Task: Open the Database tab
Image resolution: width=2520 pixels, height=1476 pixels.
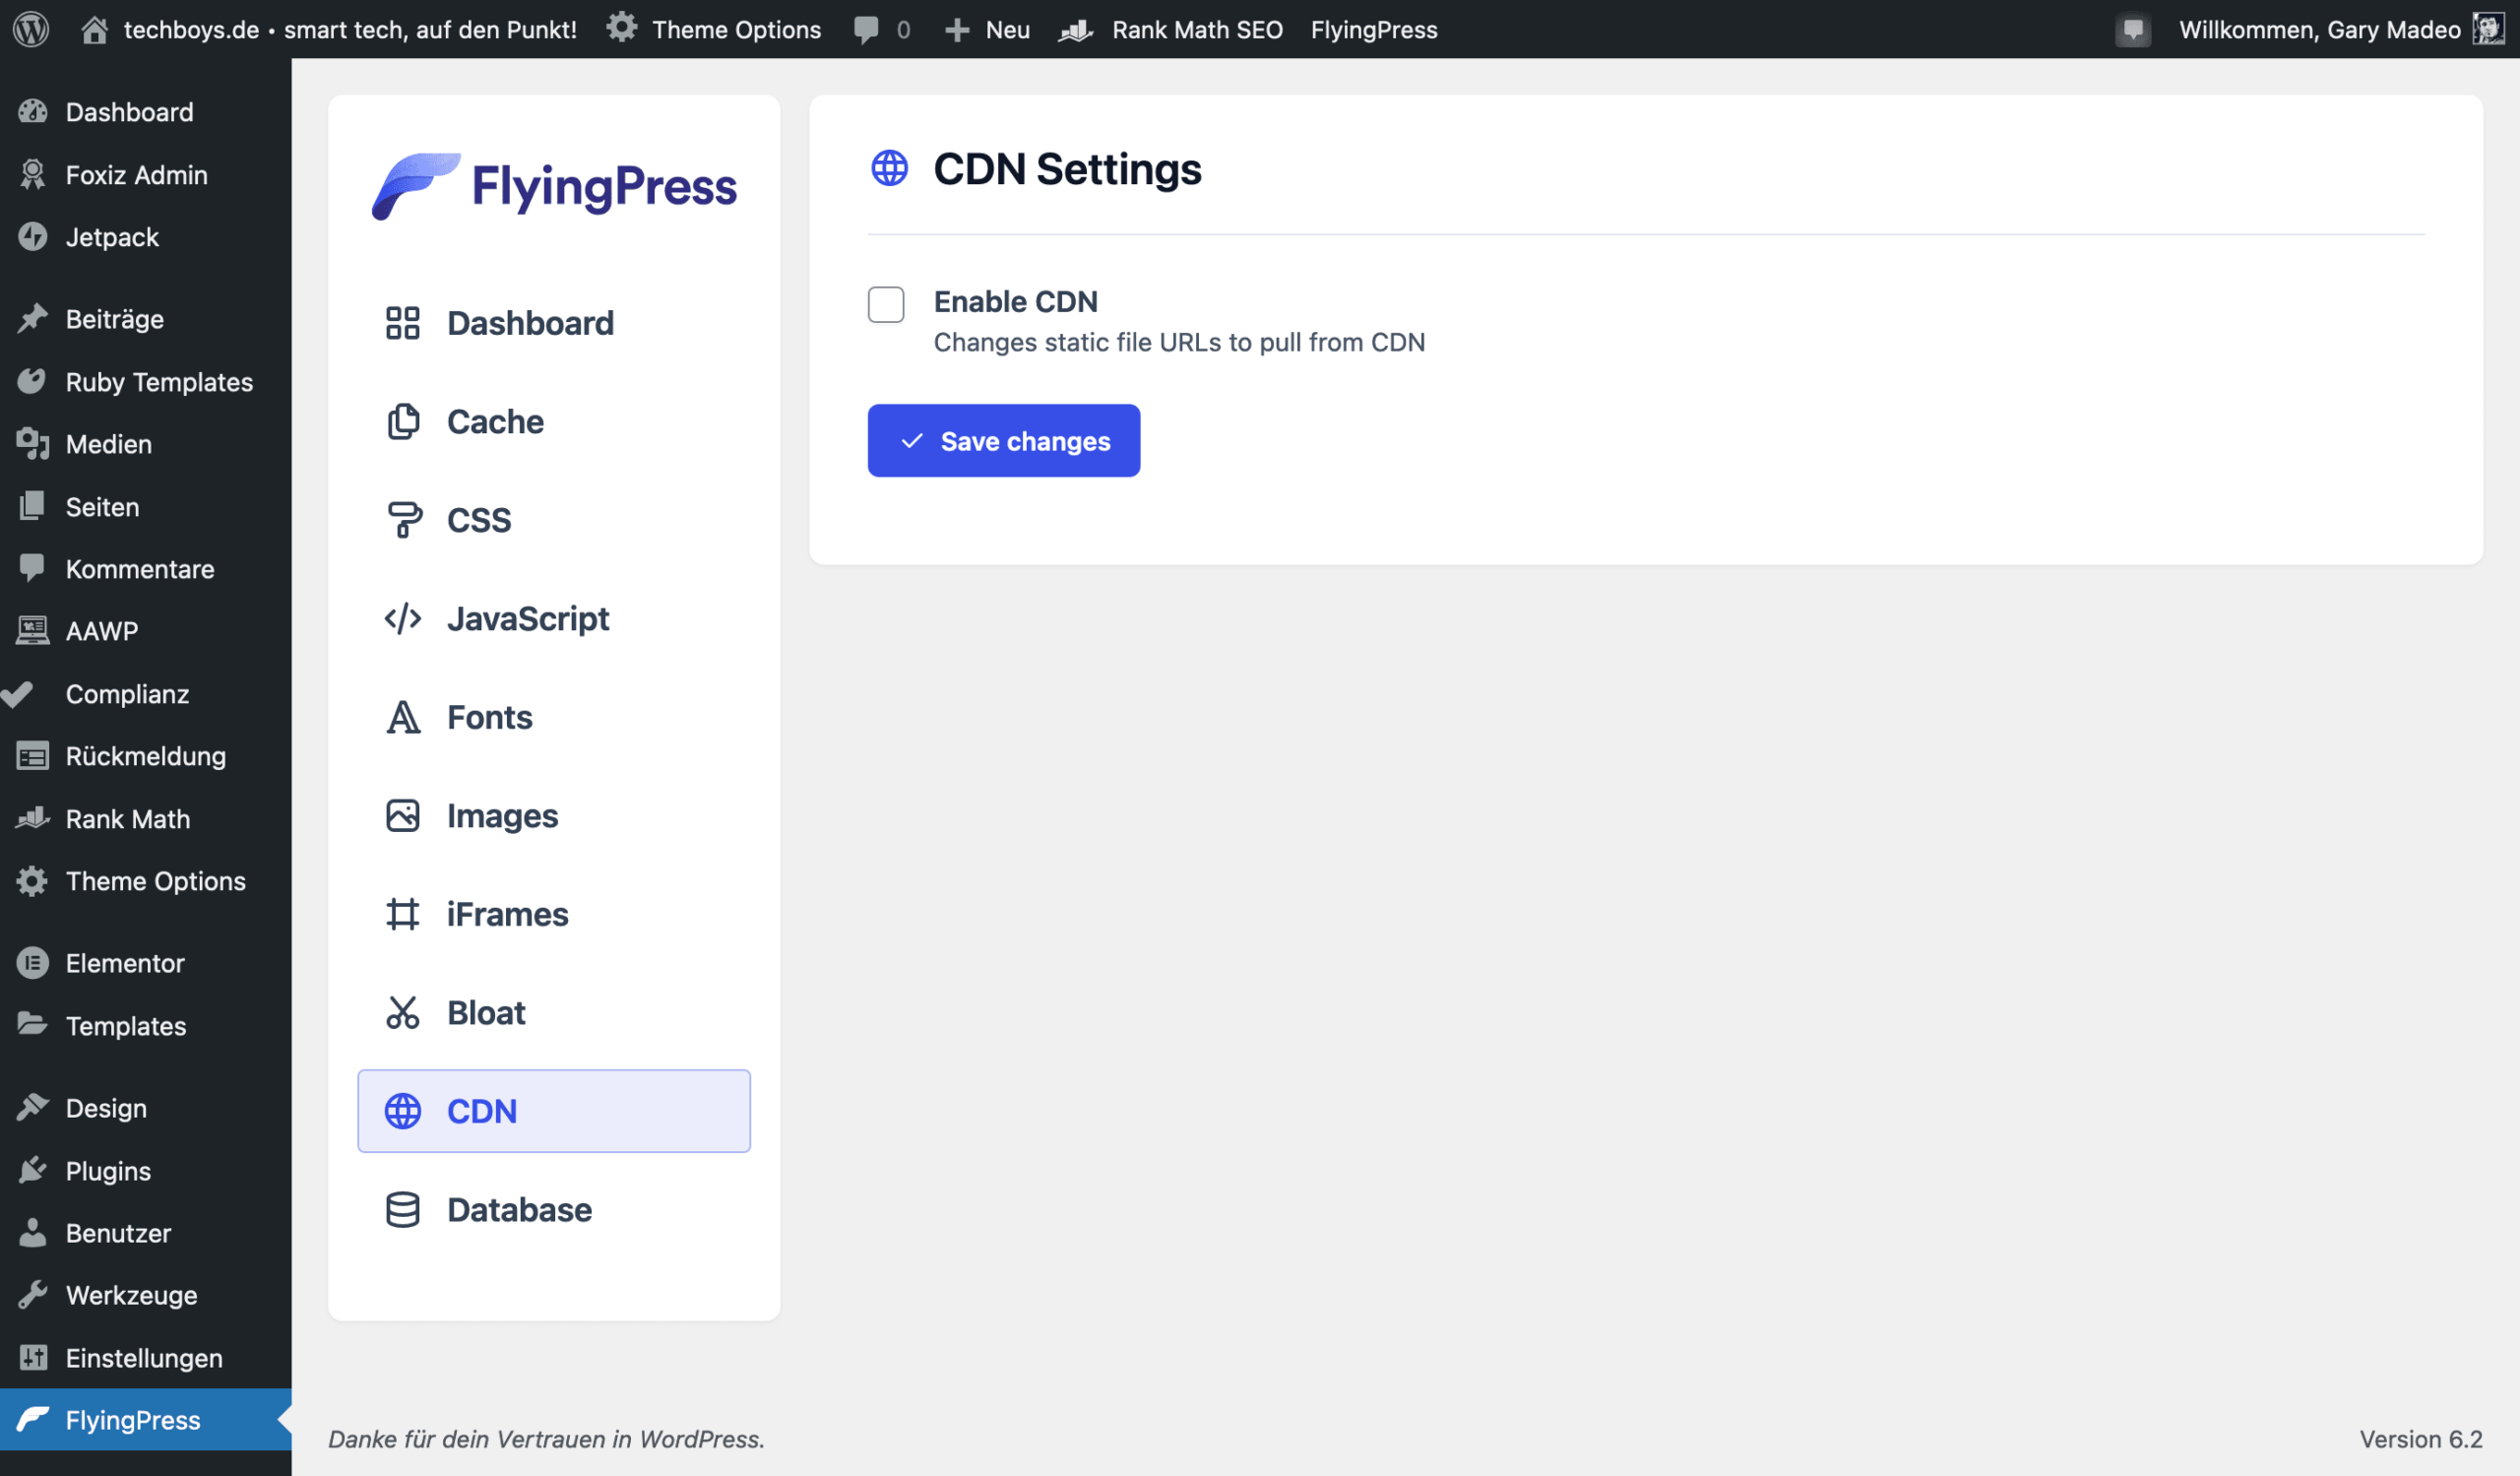Action: (x=553, y=1210)
